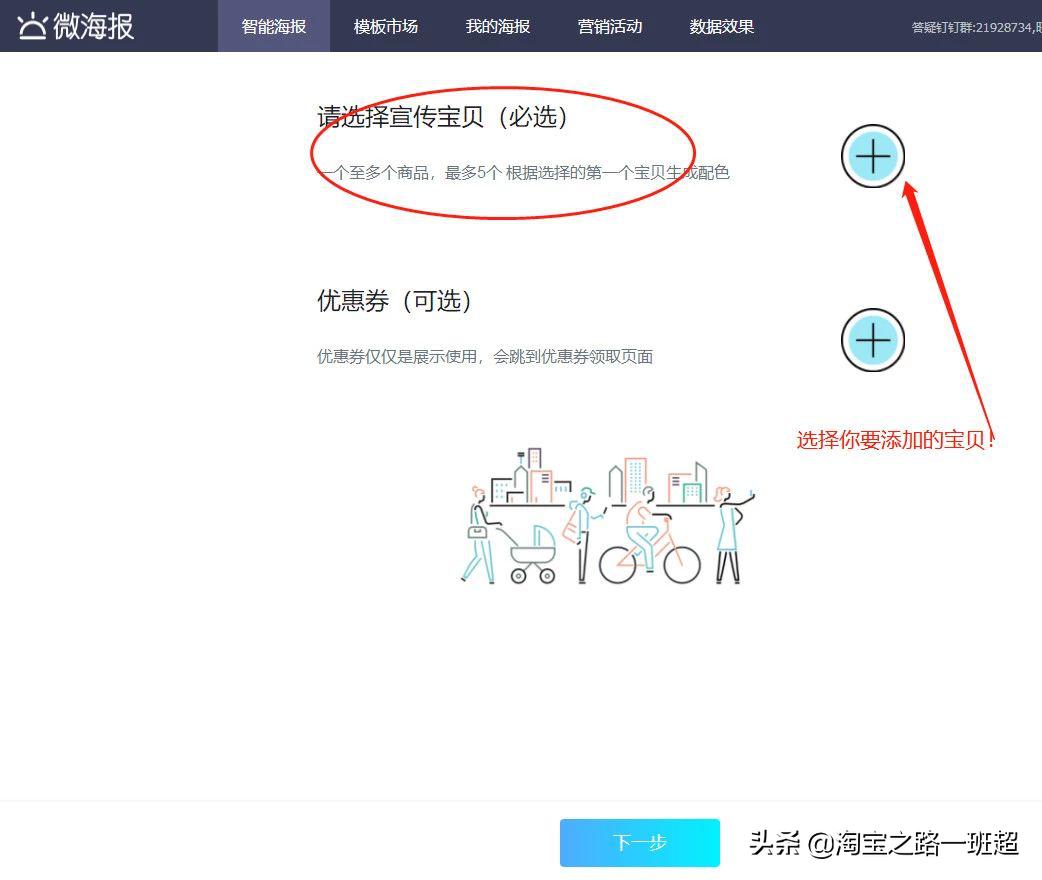1042x880 pixels.
Task: Select the 智能海报 nav item
Action: [273, 27]
